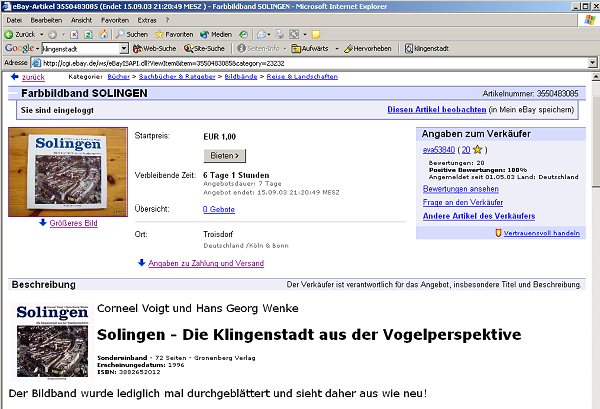
Task: Click the Solingen cover image in the description
Action: 52,342
